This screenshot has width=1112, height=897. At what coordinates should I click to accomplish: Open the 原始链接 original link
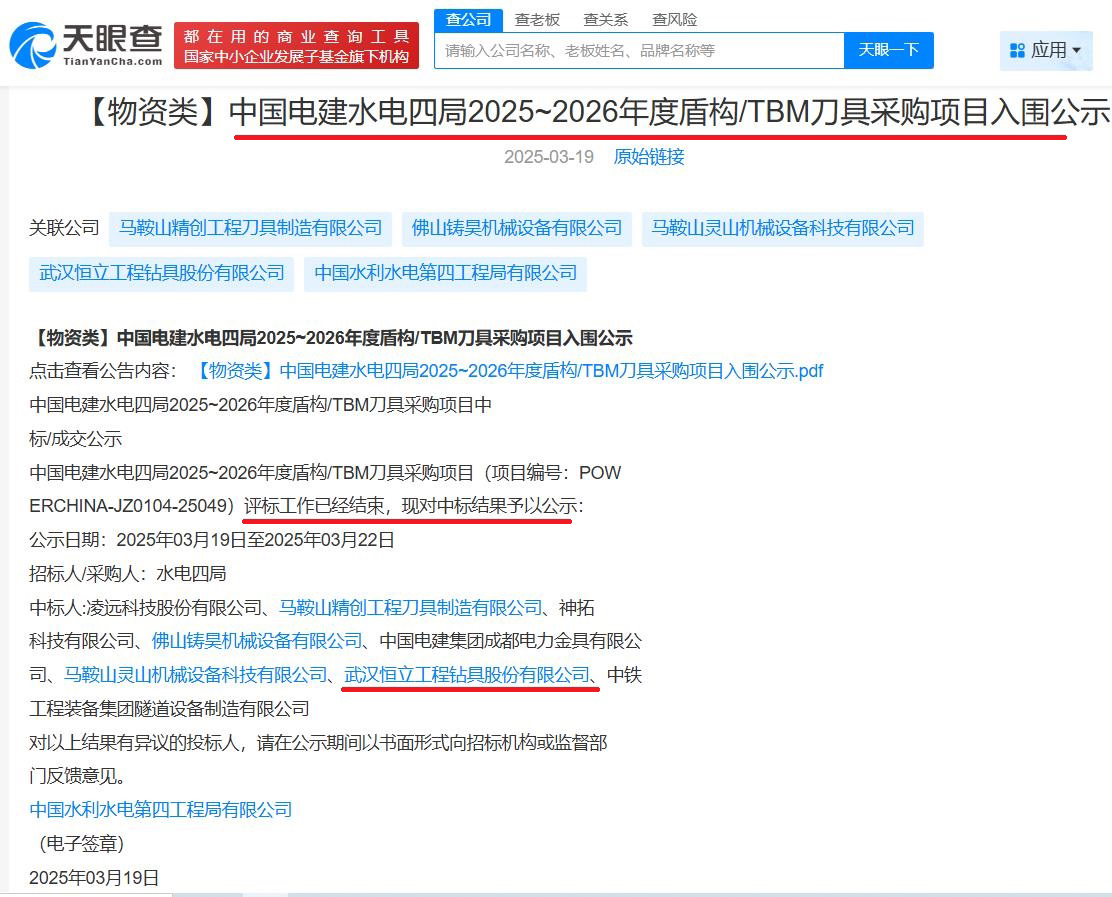tap(649, 157)
